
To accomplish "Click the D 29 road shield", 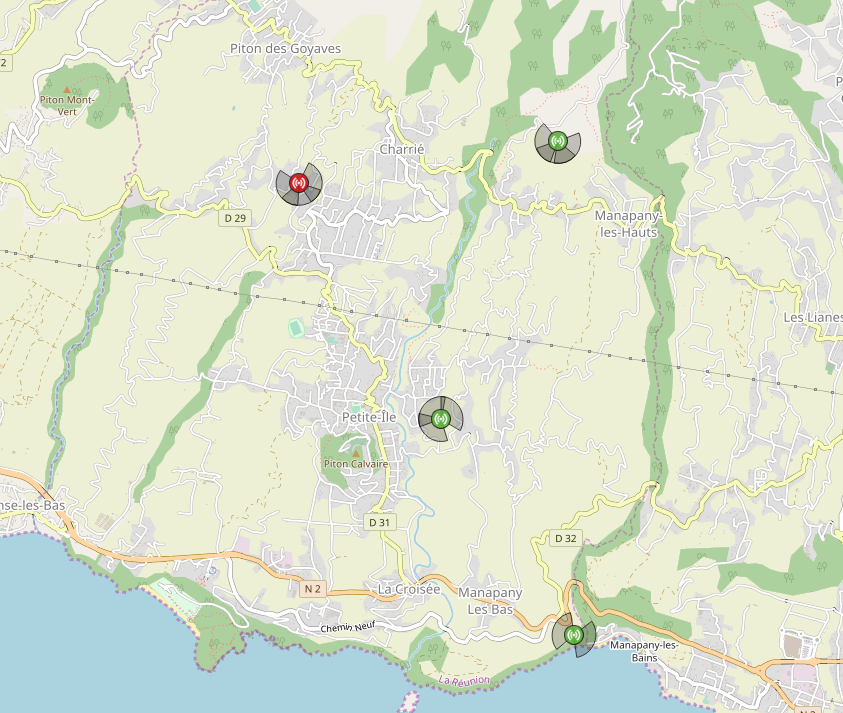I will point(235,218).
